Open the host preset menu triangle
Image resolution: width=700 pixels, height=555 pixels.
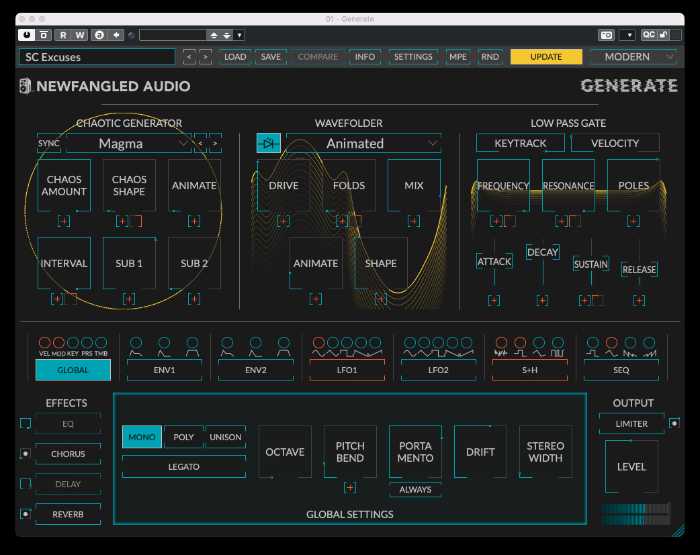pyautogui.click(x=240, y=35)
